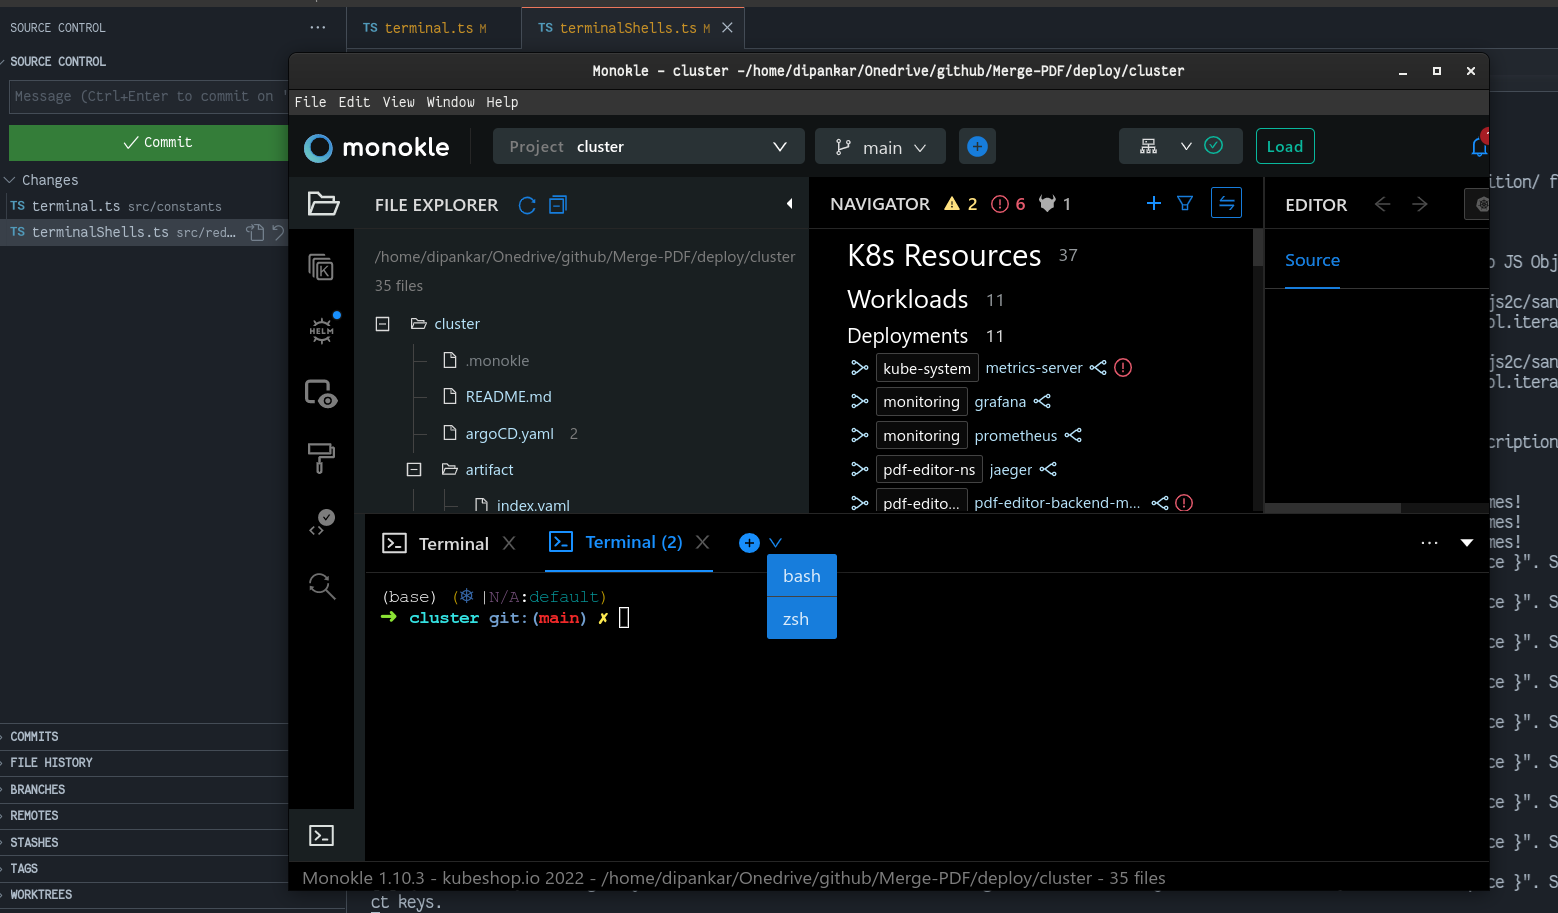Switch to the Terminal (2) tab

coord(616,542)
